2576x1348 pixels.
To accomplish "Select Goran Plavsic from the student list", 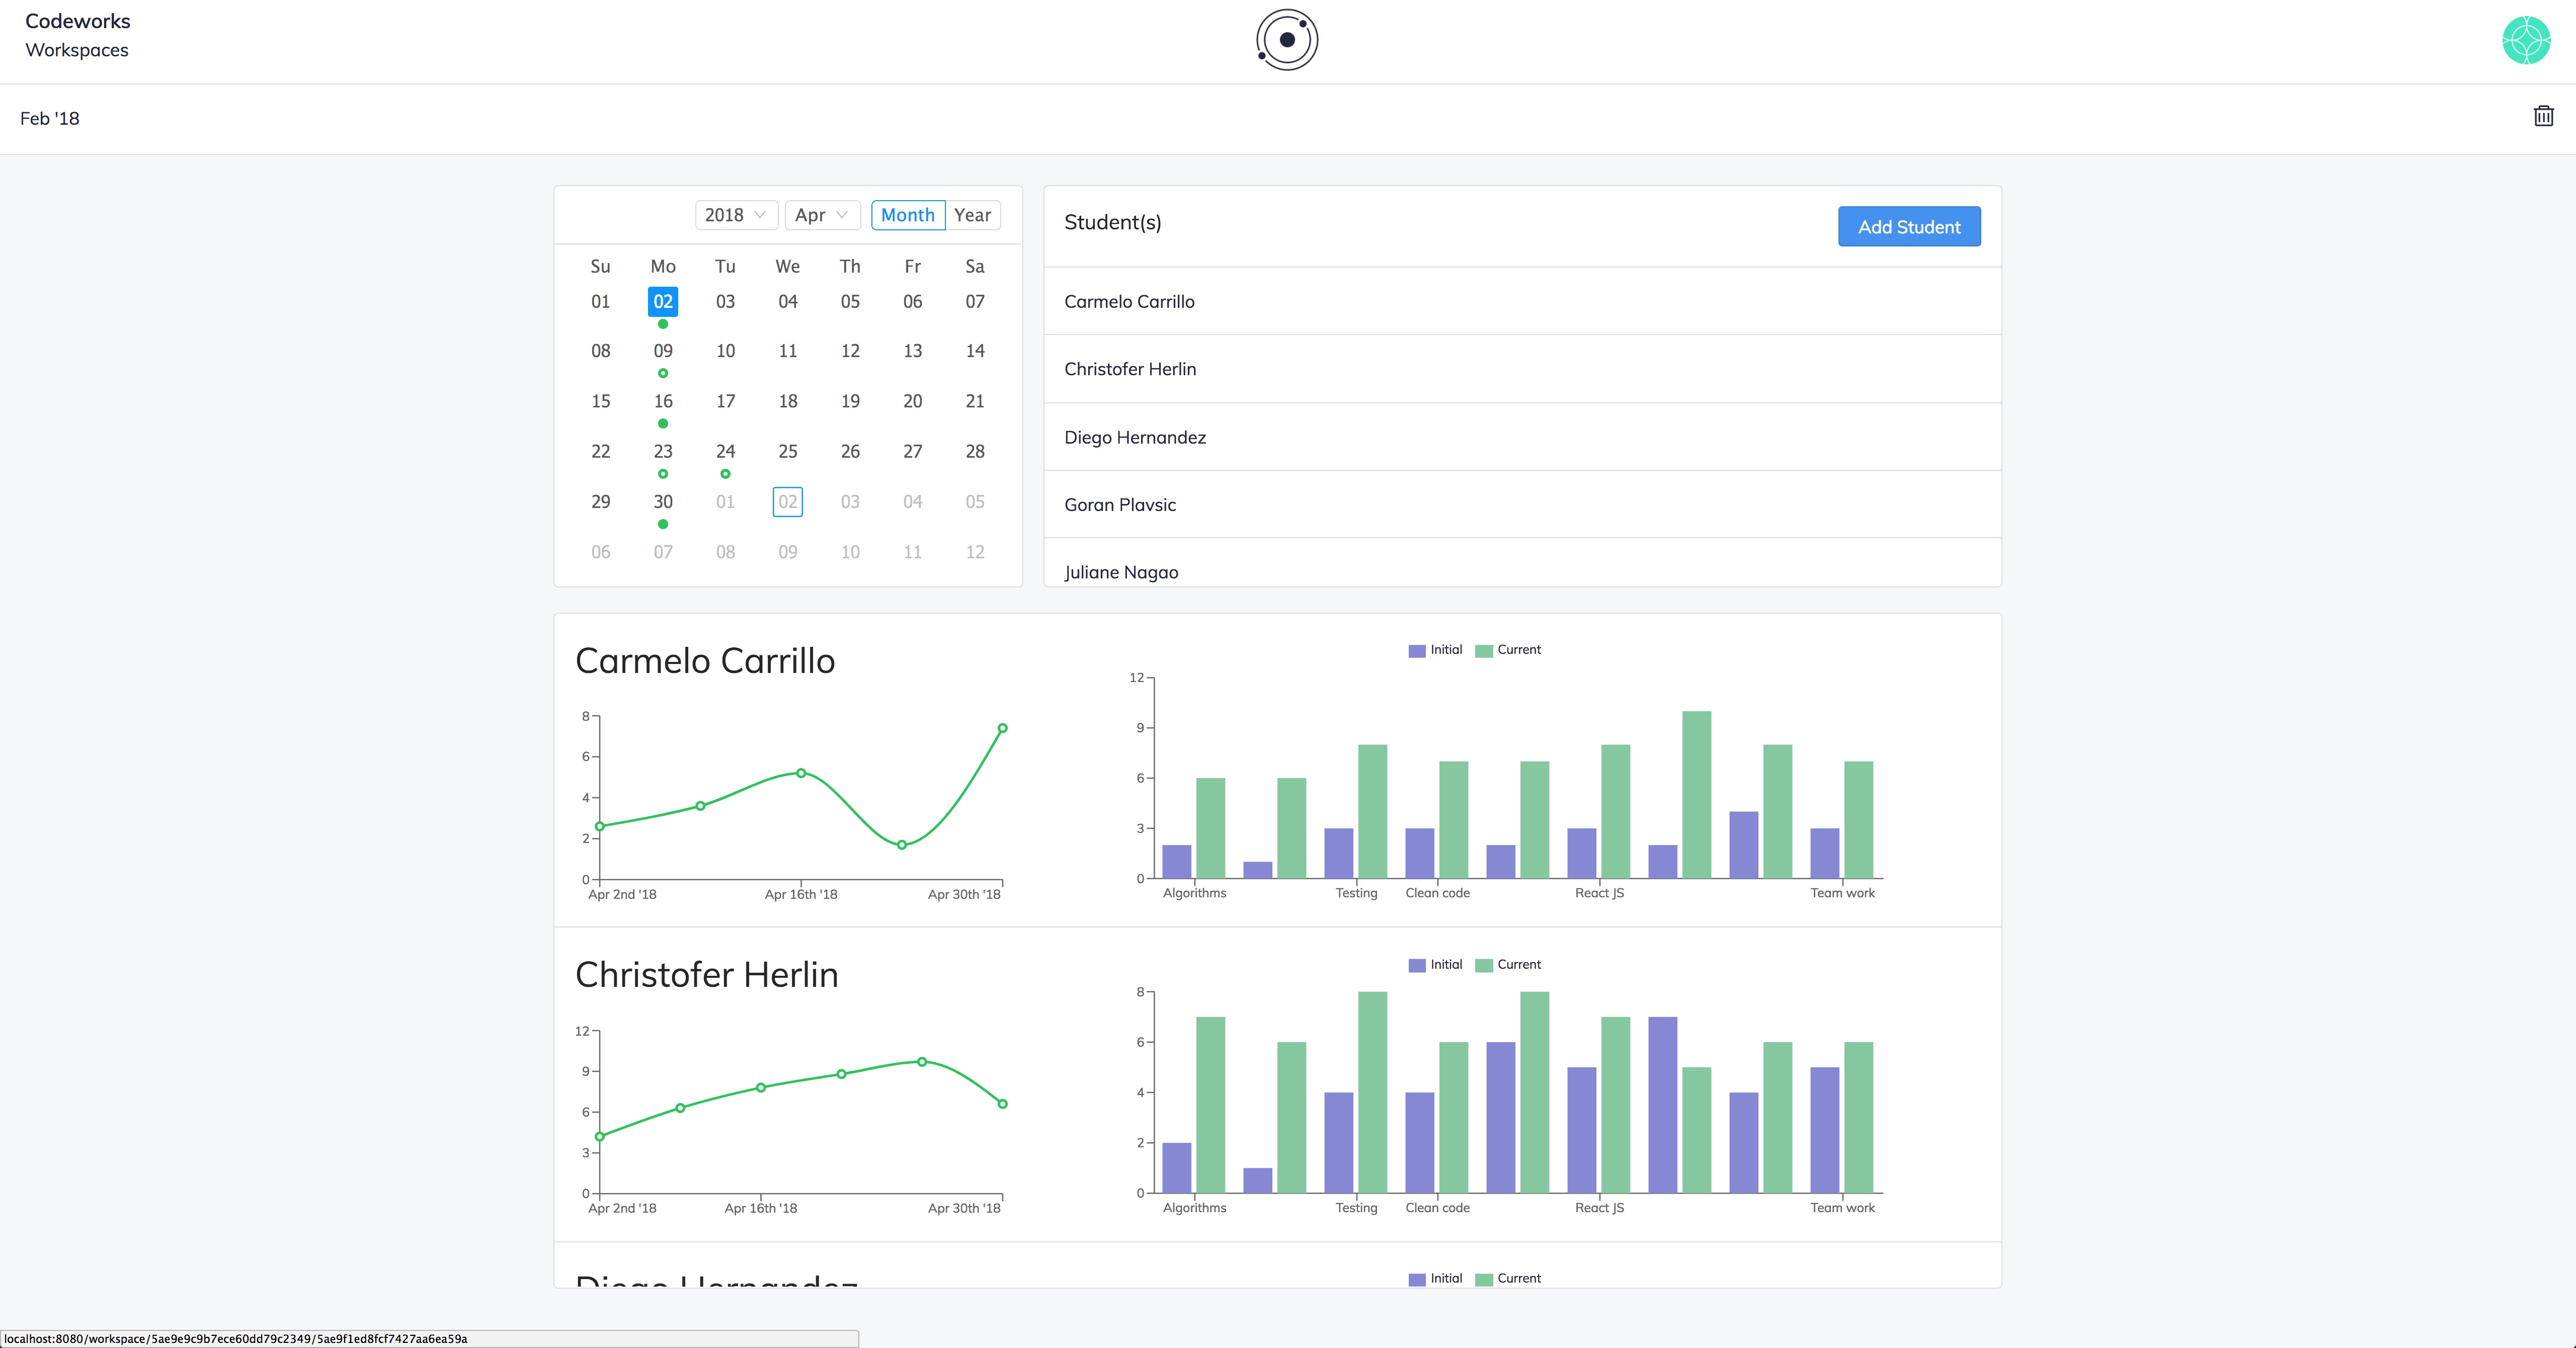I will coord(1120,505).
